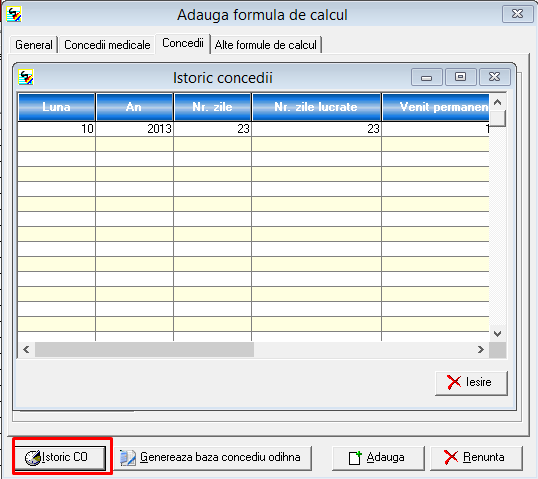Click the Genereaza baza concediu odihna button
Image resolution: width=538 pixels, height=479 pixels.
tap(213, 458)
